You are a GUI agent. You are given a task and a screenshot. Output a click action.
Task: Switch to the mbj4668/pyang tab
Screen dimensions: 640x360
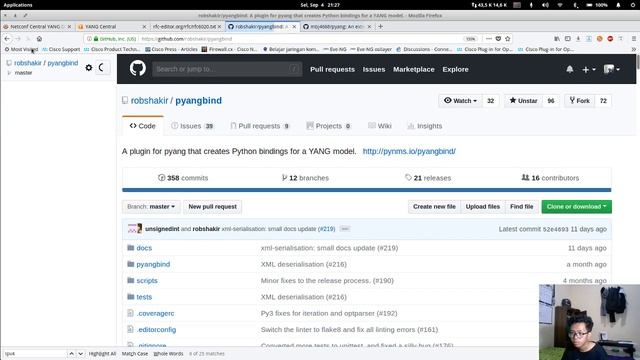tap(336, 27)
